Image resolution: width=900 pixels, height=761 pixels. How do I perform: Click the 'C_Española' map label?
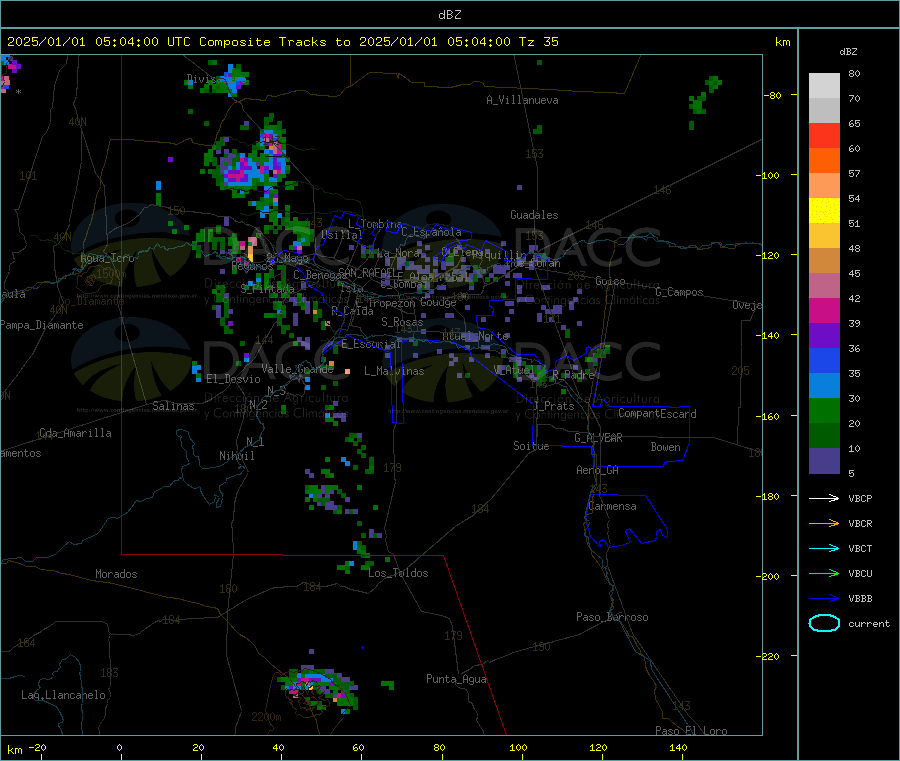click(431, 232)
